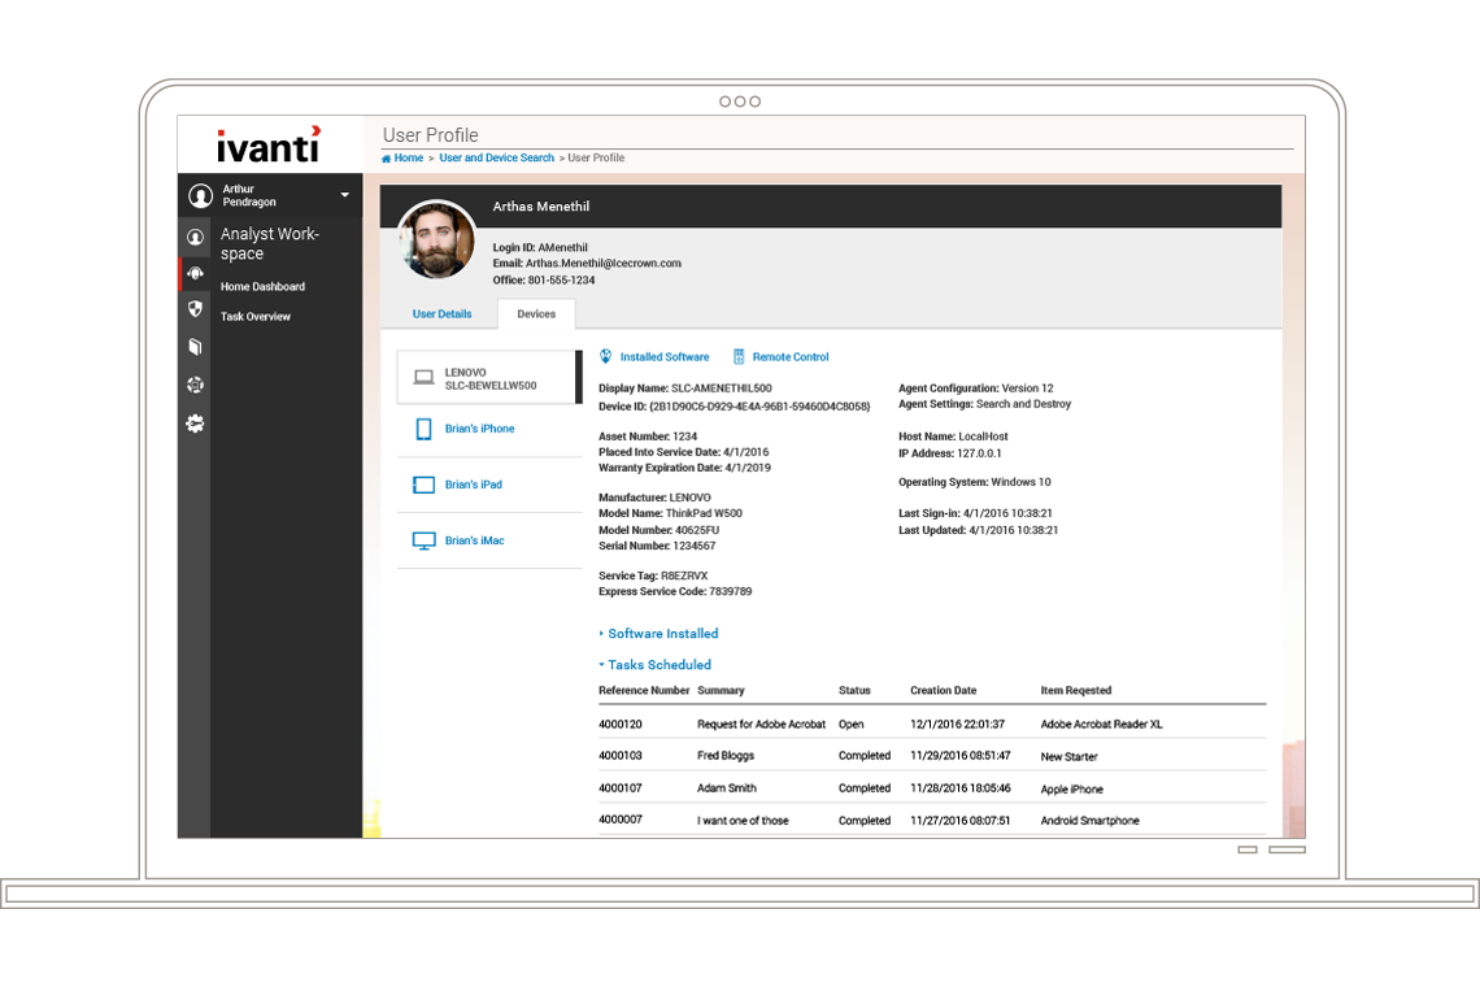
Task: Click the 12/1/2016 22:01:37 creation date
Action: [x=957, y=725]
